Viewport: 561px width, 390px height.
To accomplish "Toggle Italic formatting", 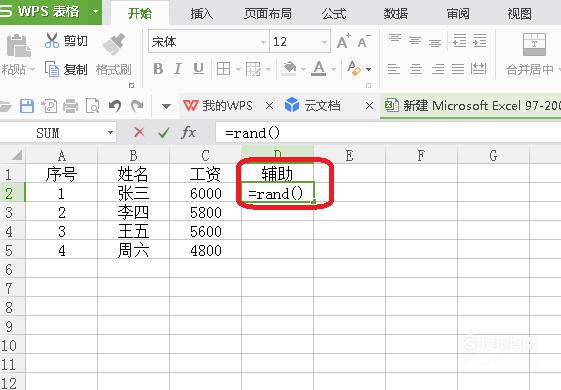I will click(178, 68).
